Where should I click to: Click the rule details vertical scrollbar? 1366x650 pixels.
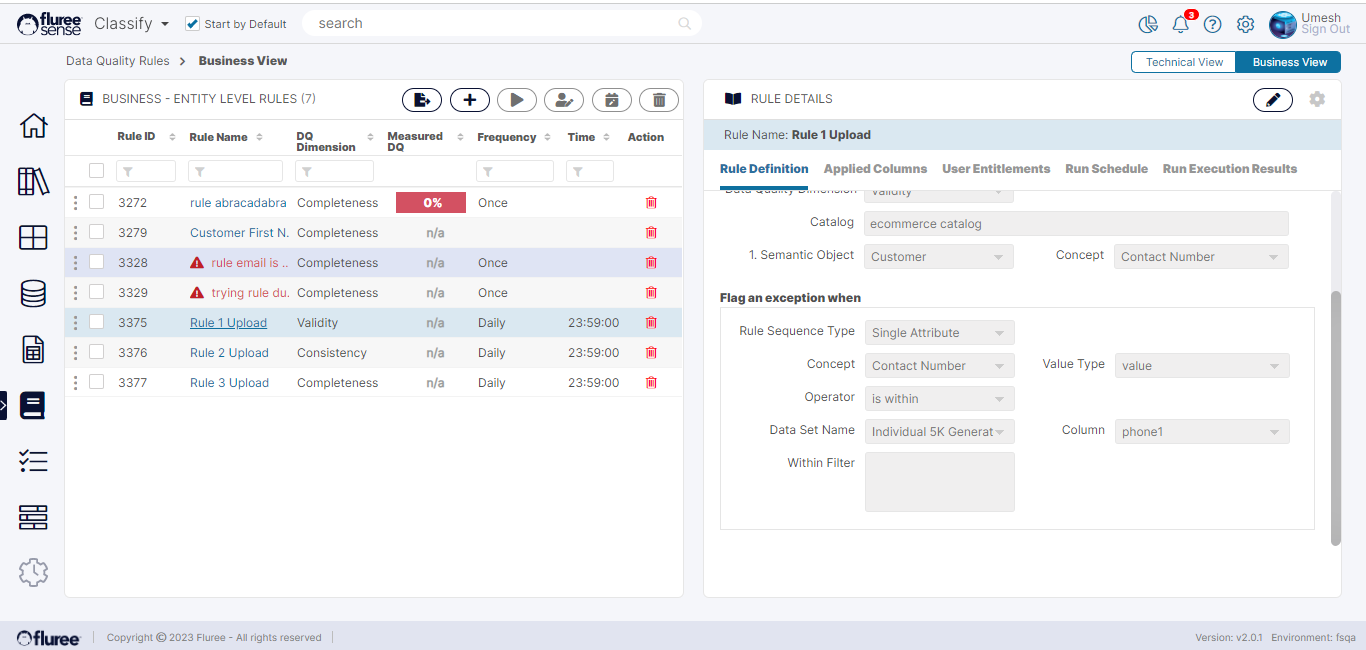tap(1336, 418)
